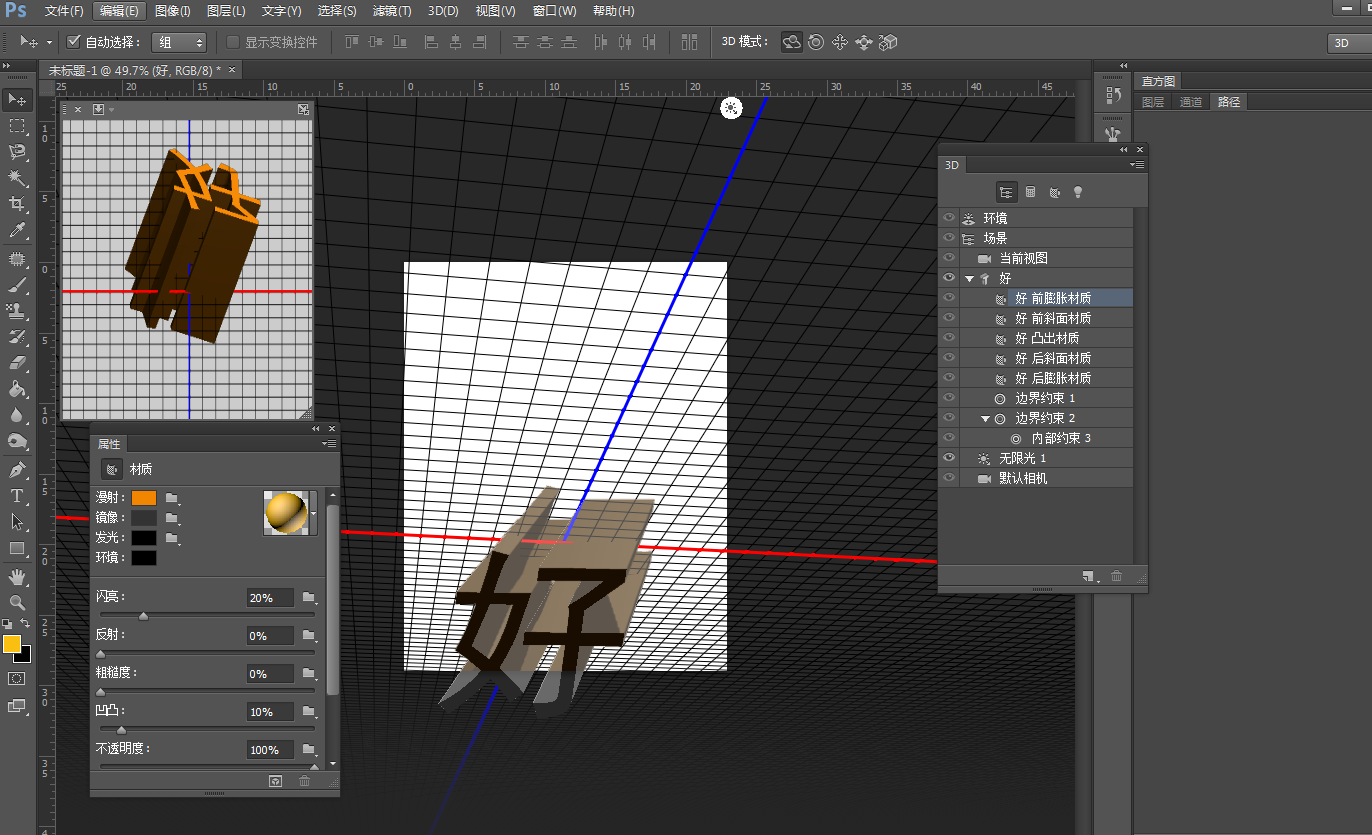Viewport: 1372px width, 835px height.
Task: Select the Crop tool
Action: click(17, 204)
